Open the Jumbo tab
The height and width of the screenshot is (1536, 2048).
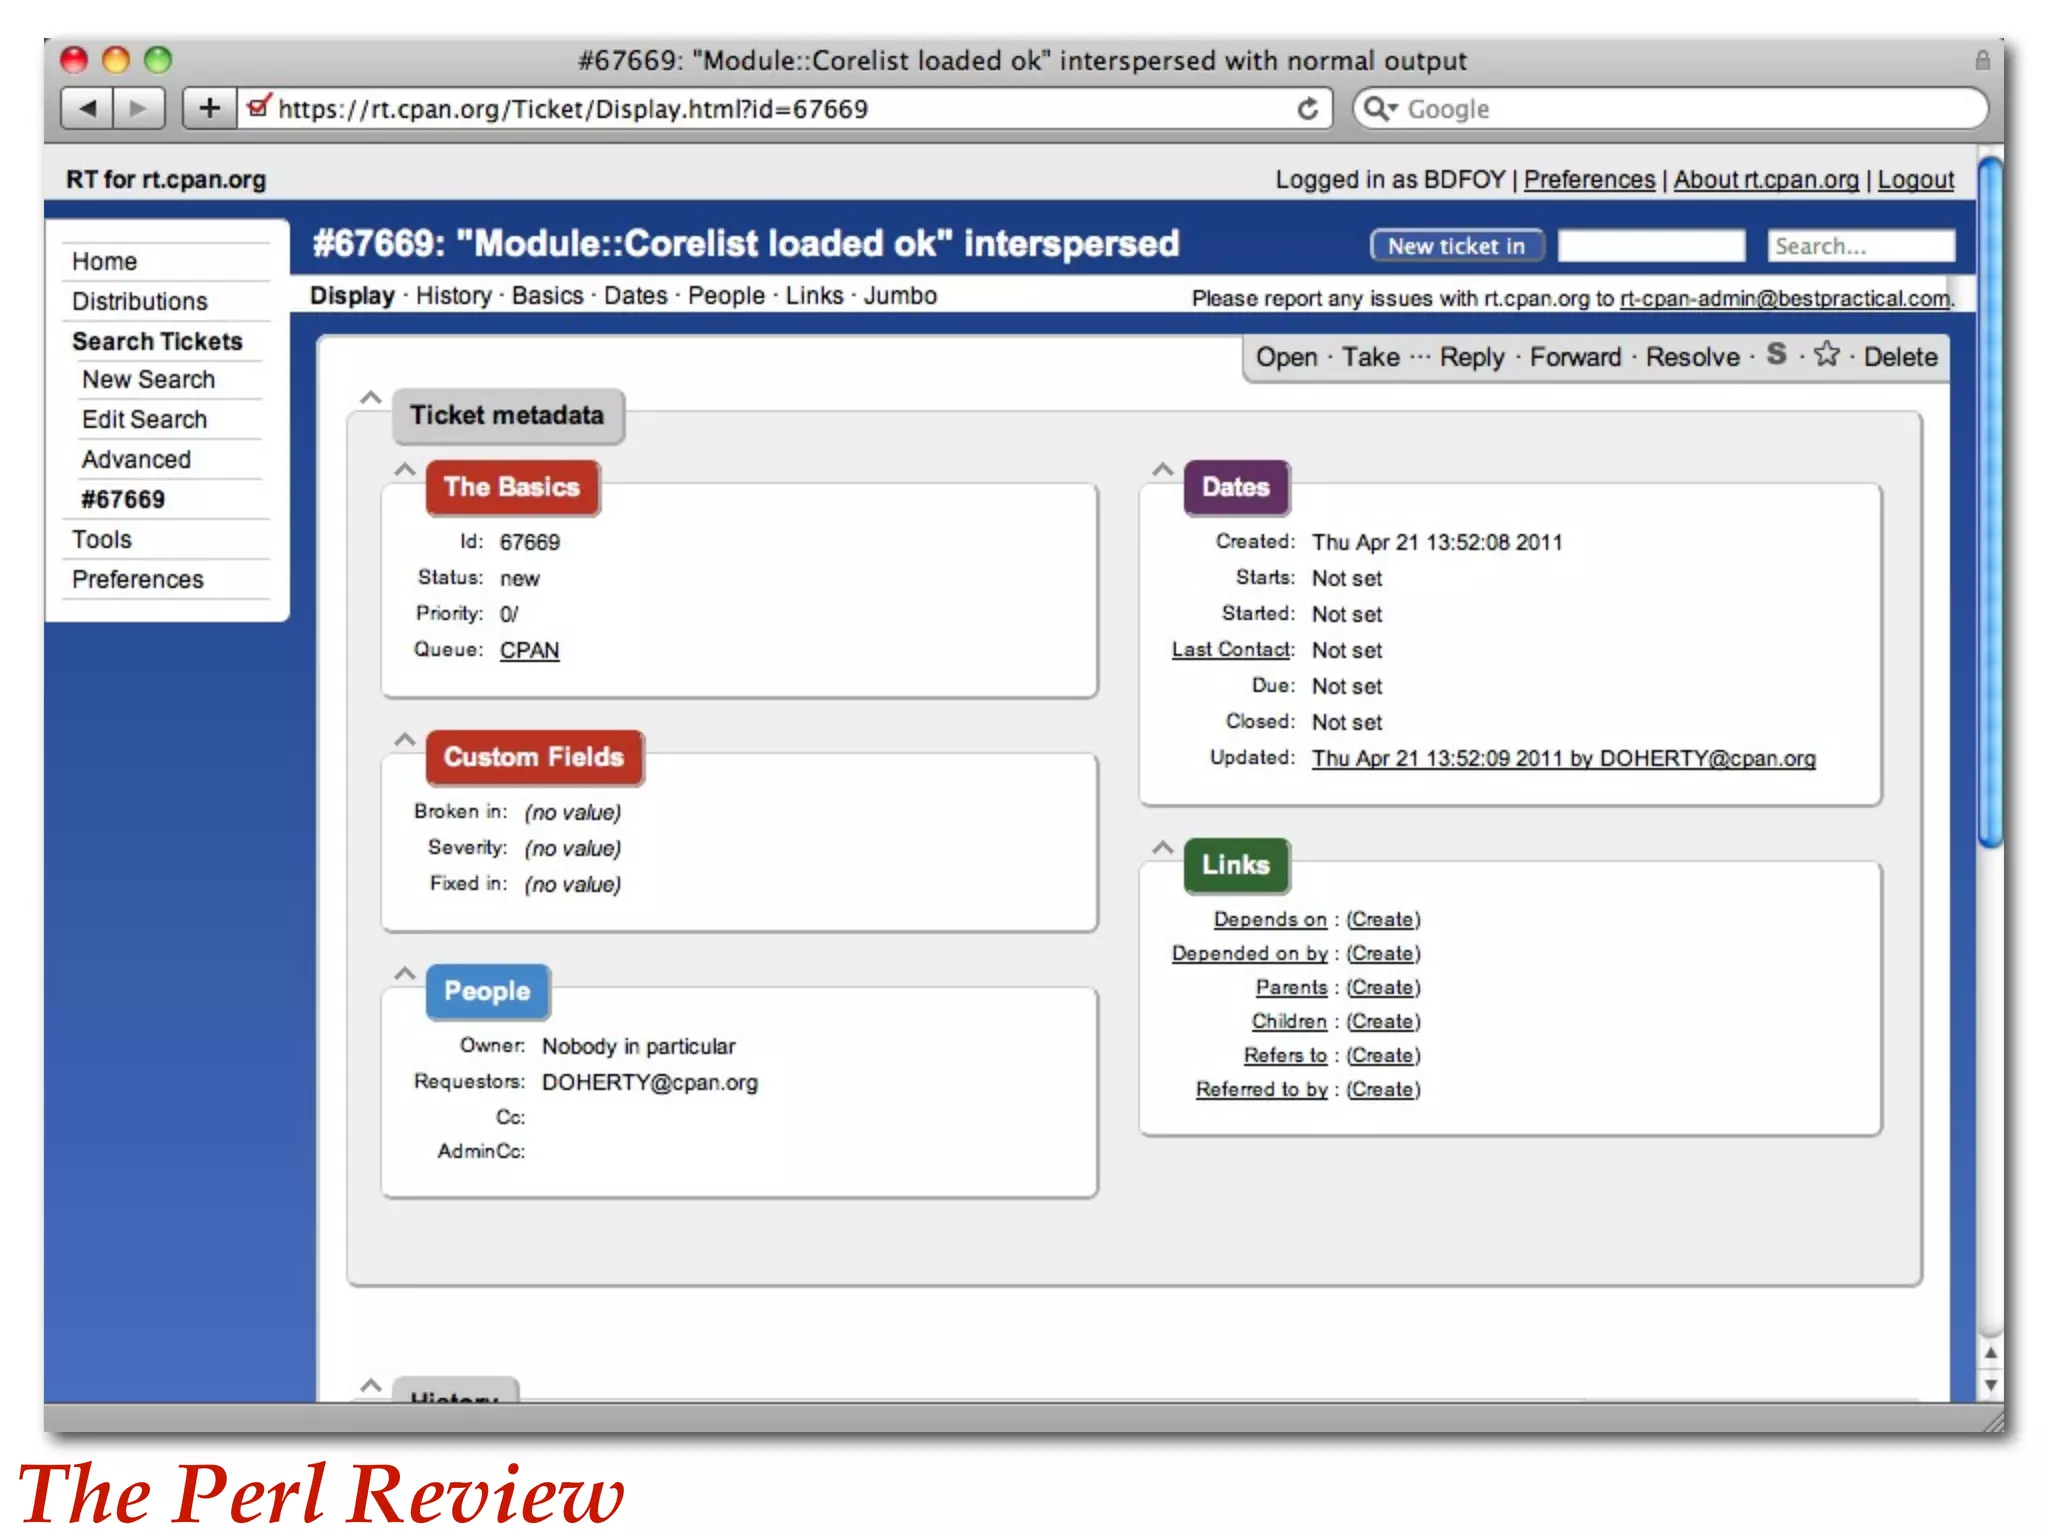point(900,296)
